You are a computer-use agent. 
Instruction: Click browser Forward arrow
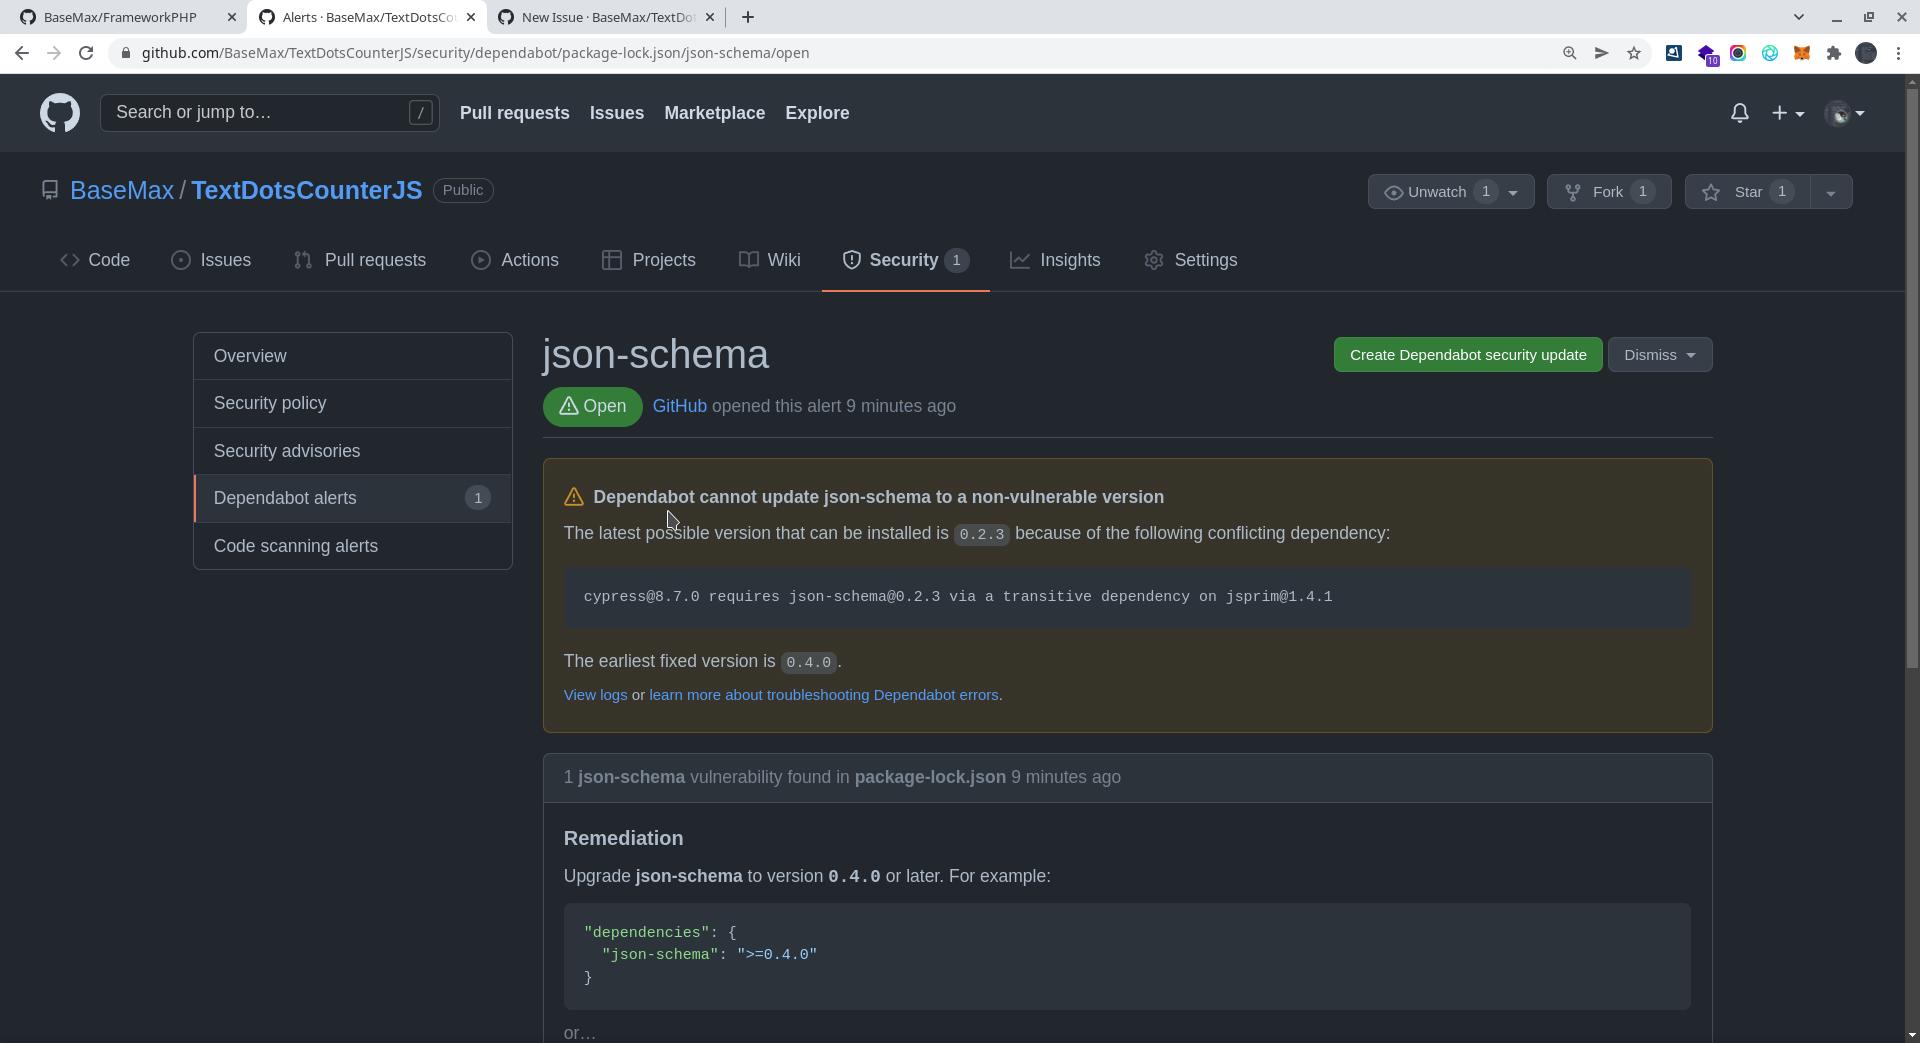click(54, 53)
